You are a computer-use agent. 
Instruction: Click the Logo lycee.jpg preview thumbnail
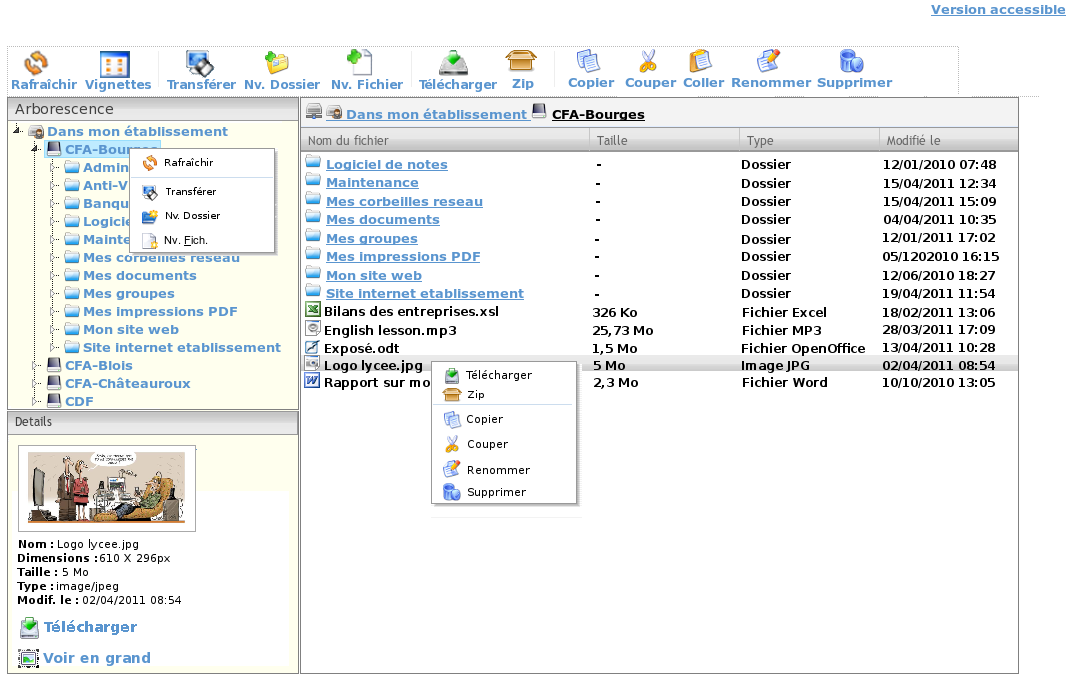point(107,487)
